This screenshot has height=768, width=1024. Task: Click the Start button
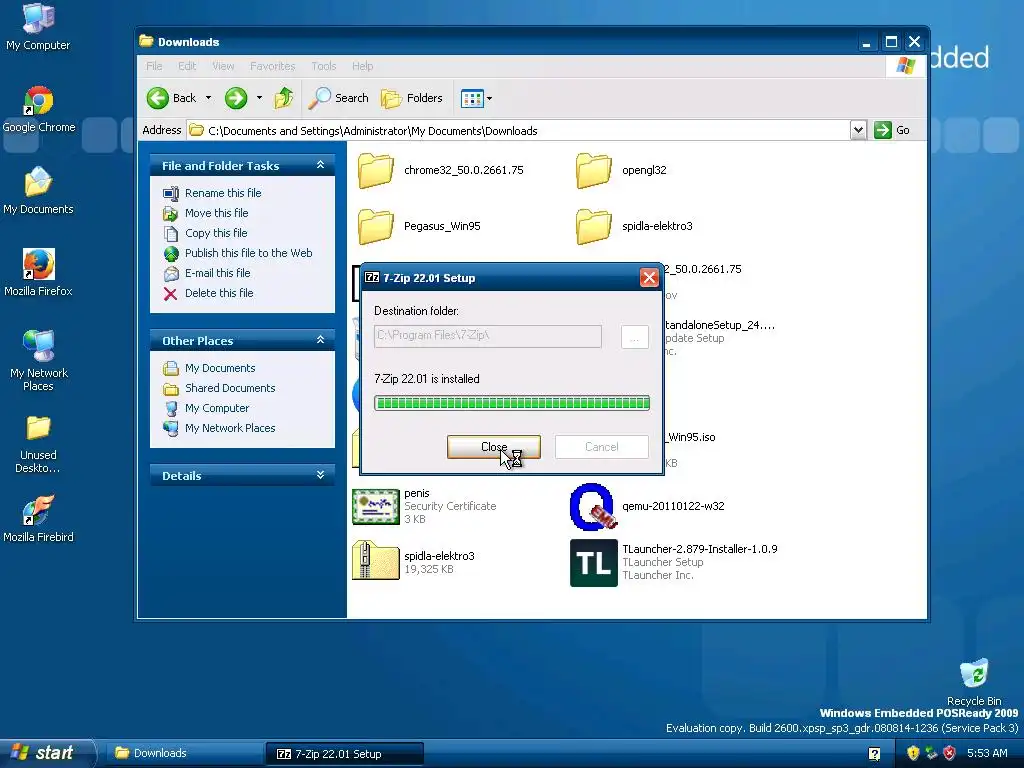[x=47, y=753]
